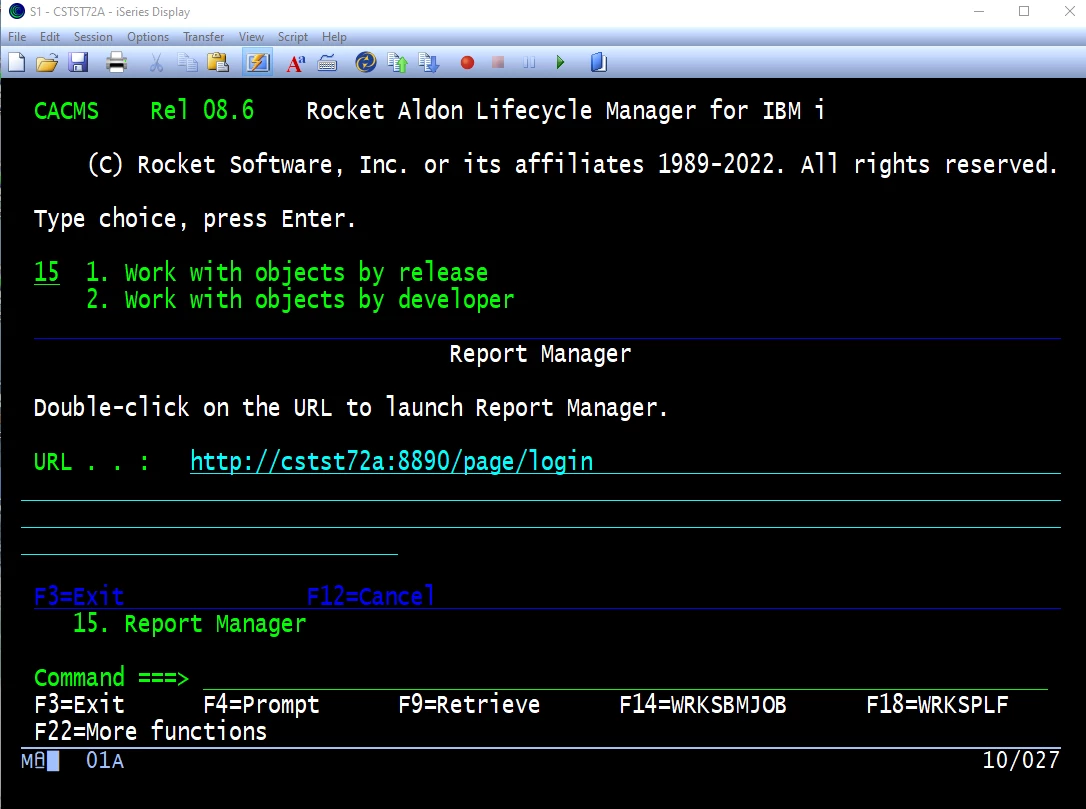Click the Report Manager login URL

391,461
